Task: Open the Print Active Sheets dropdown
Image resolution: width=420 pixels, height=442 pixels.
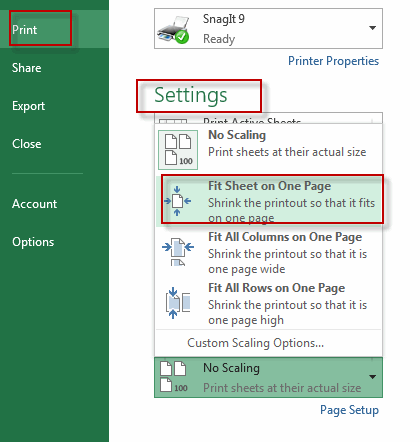Action: pos(268,118)
